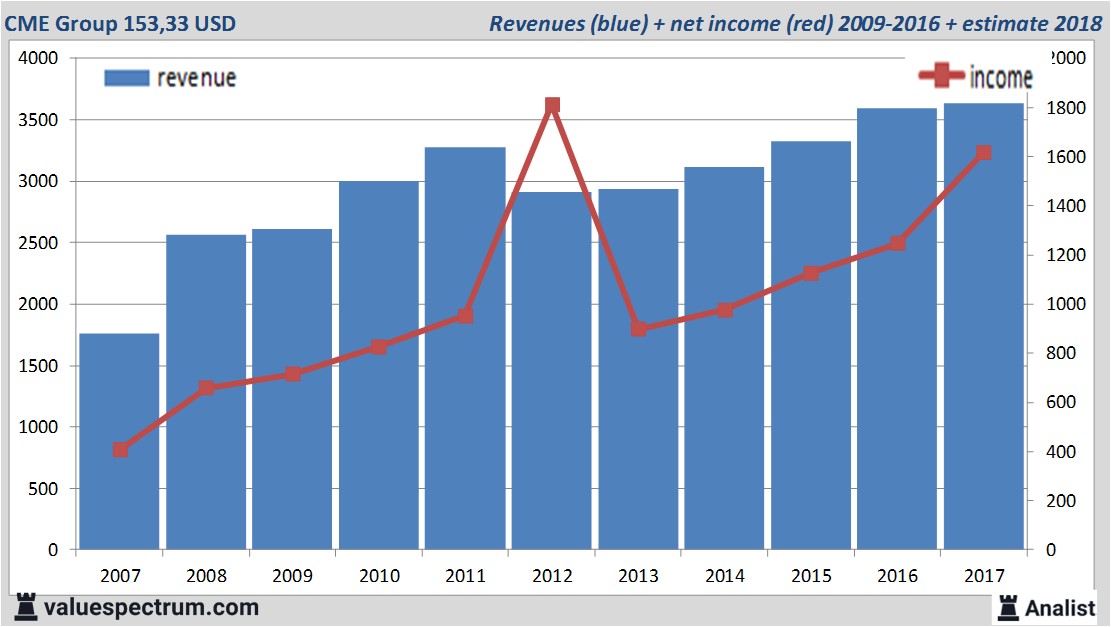The height and width of the screenshot is (627, 1111).
Task: Click the 4000 left axis label
Action: pos(40,59)
